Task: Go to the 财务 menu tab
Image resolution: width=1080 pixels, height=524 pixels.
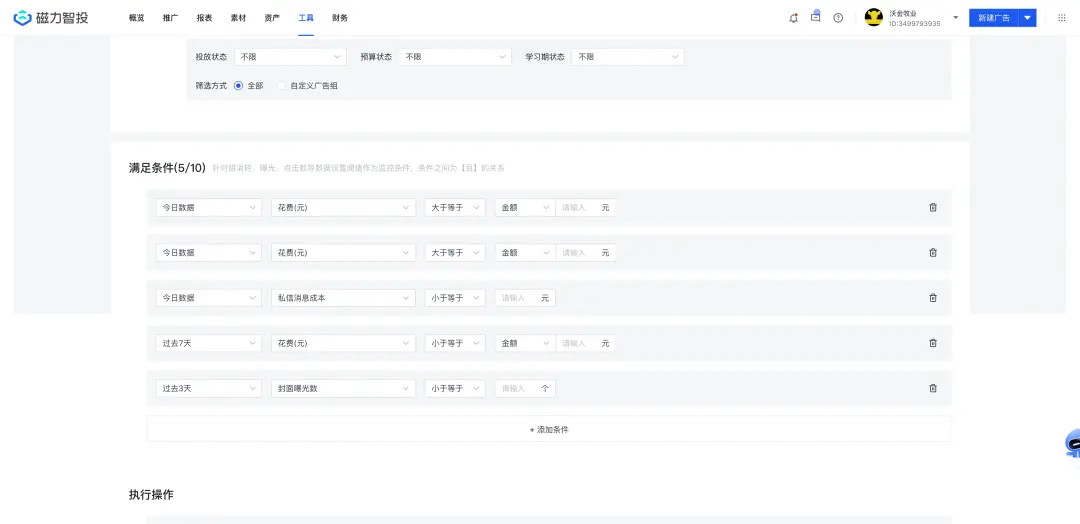Action: [x=340, y=18]
